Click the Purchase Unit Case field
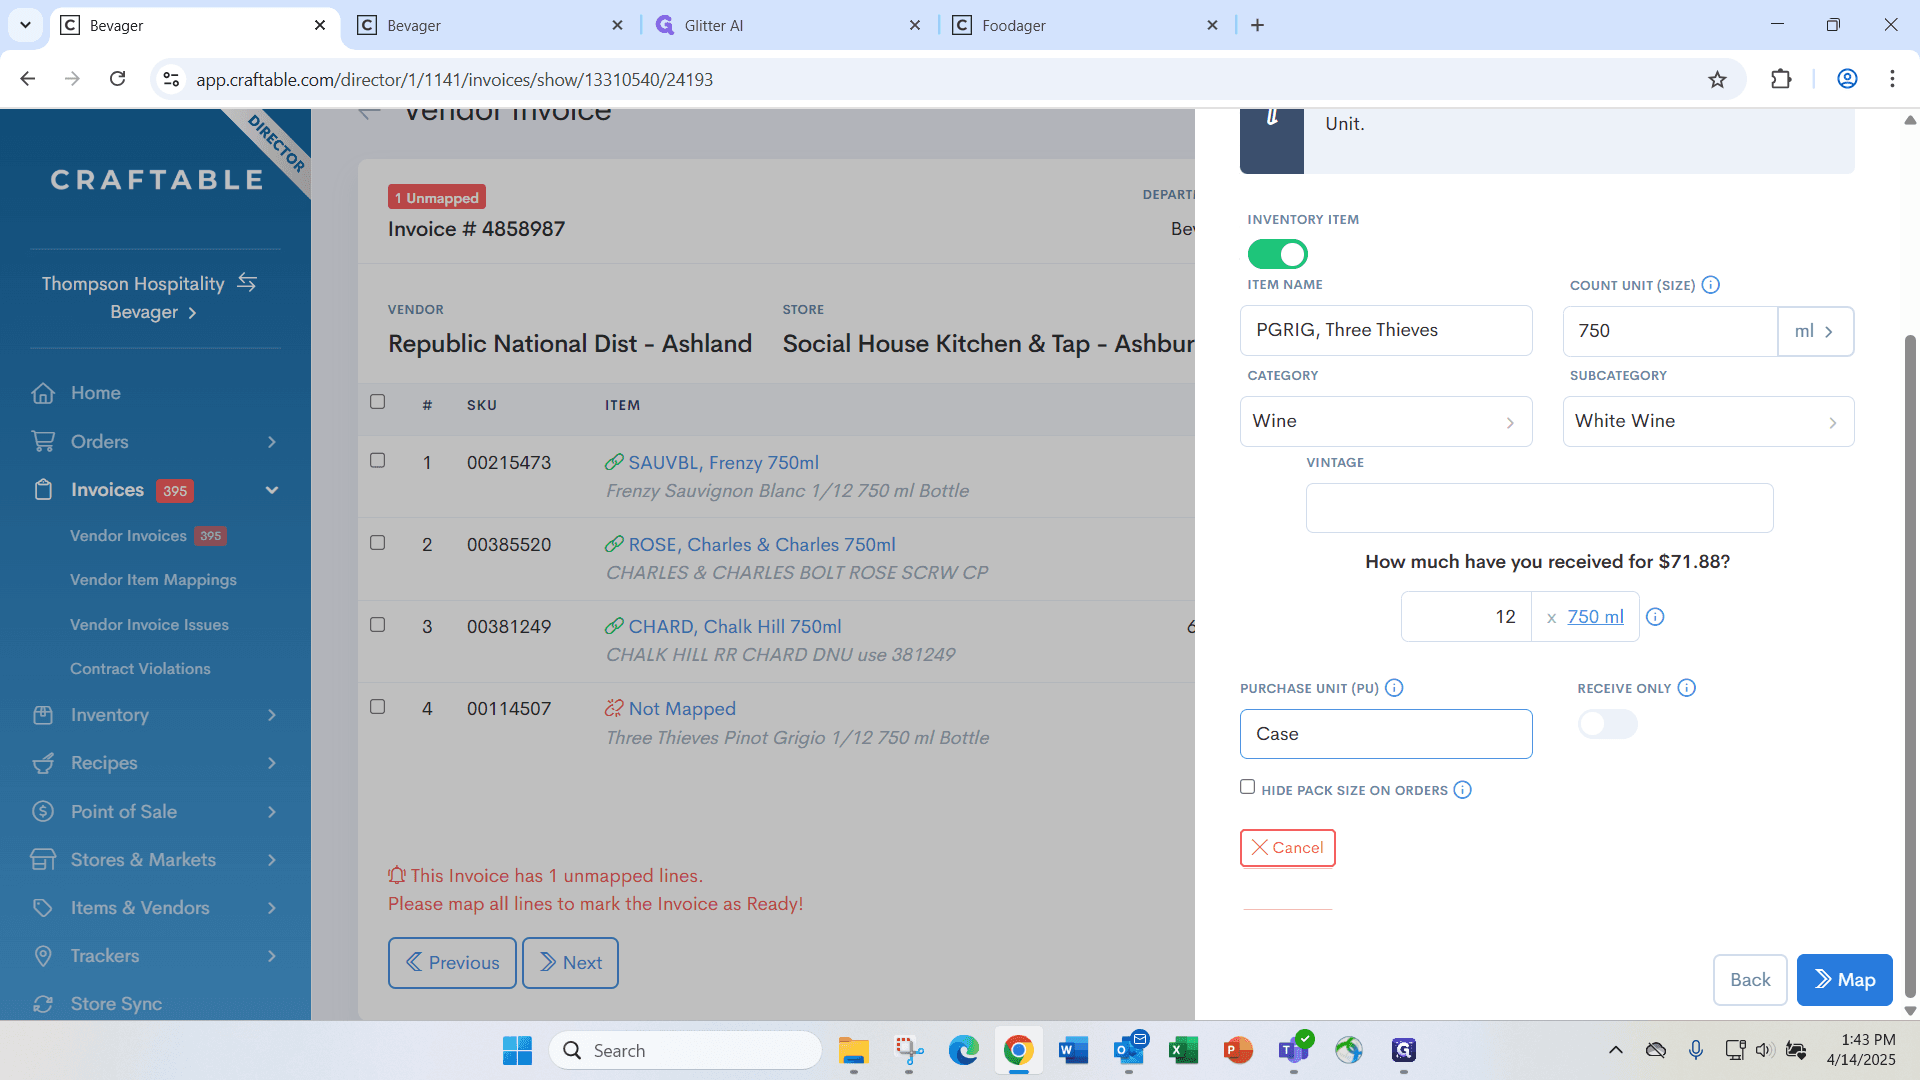The width and height of the screenshot is (1920, 1080). tap(1386, 734)
